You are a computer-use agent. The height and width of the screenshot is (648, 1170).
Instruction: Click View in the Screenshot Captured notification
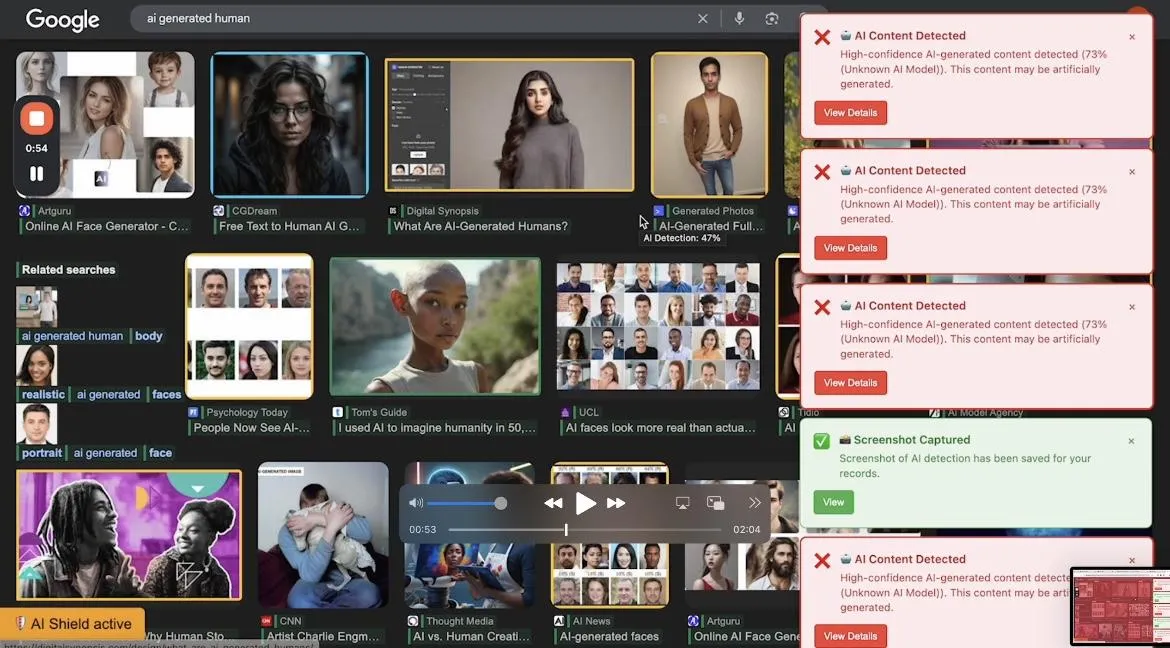tap(833, 502)
